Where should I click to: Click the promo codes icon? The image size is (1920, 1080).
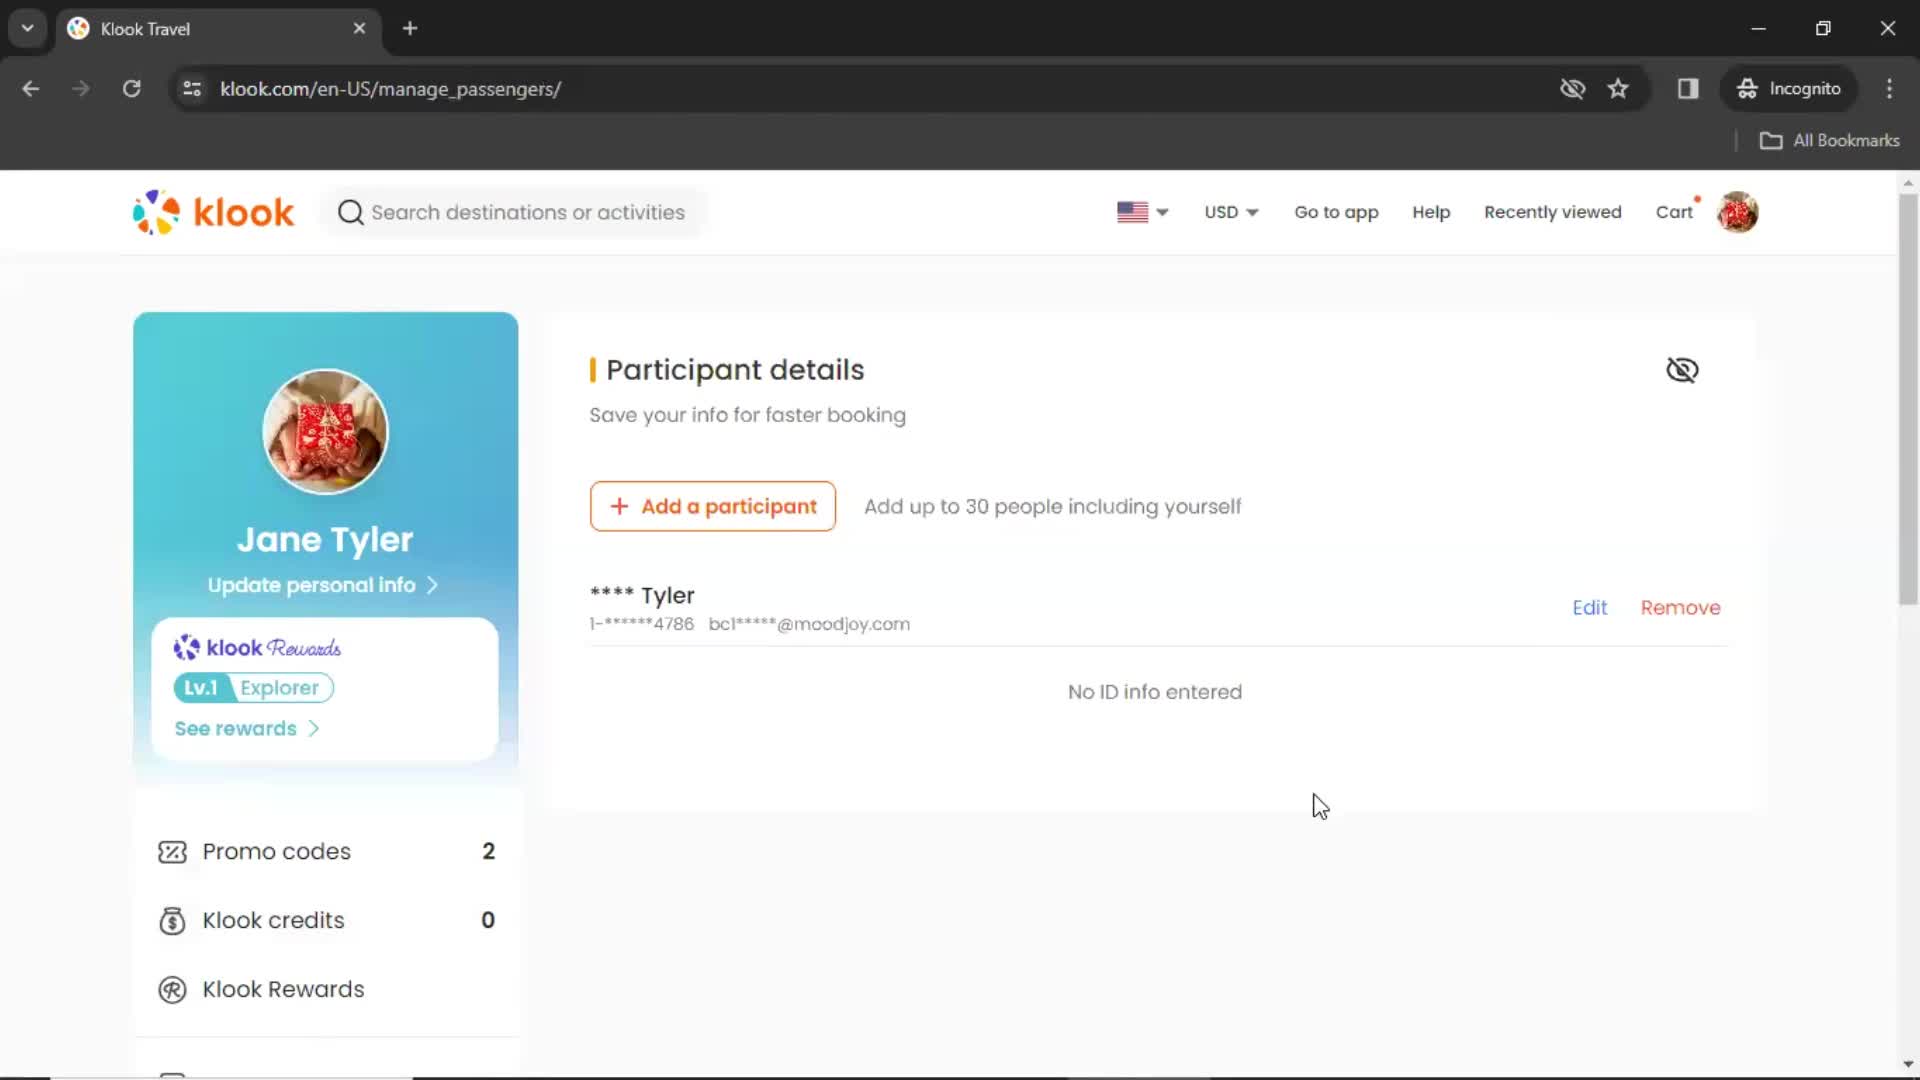tap(173, 851)
